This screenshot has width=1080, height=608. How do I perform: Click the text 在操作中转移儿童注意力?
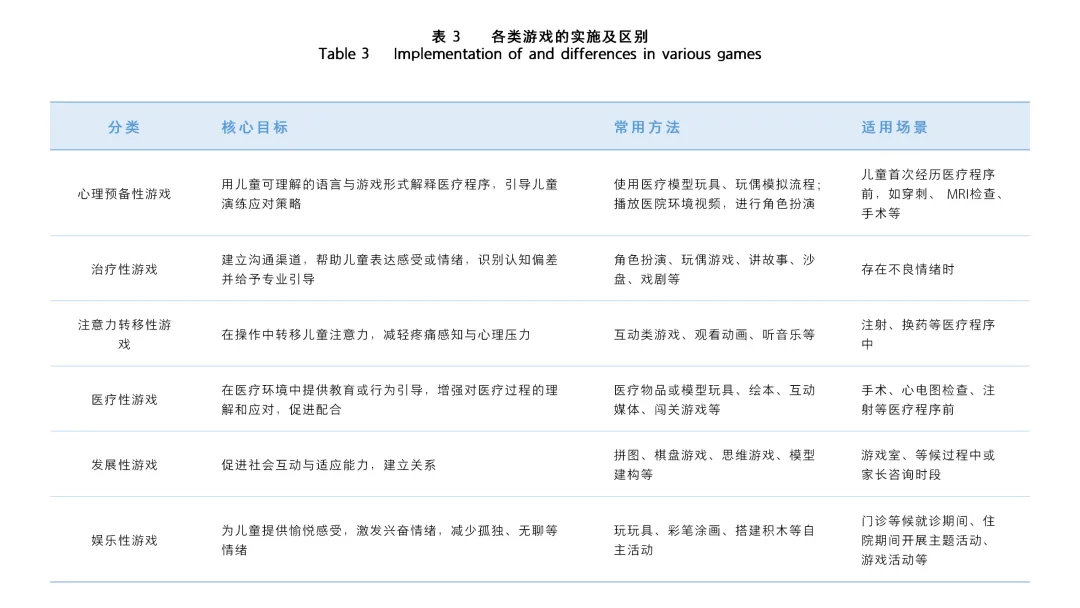[375, 335]
